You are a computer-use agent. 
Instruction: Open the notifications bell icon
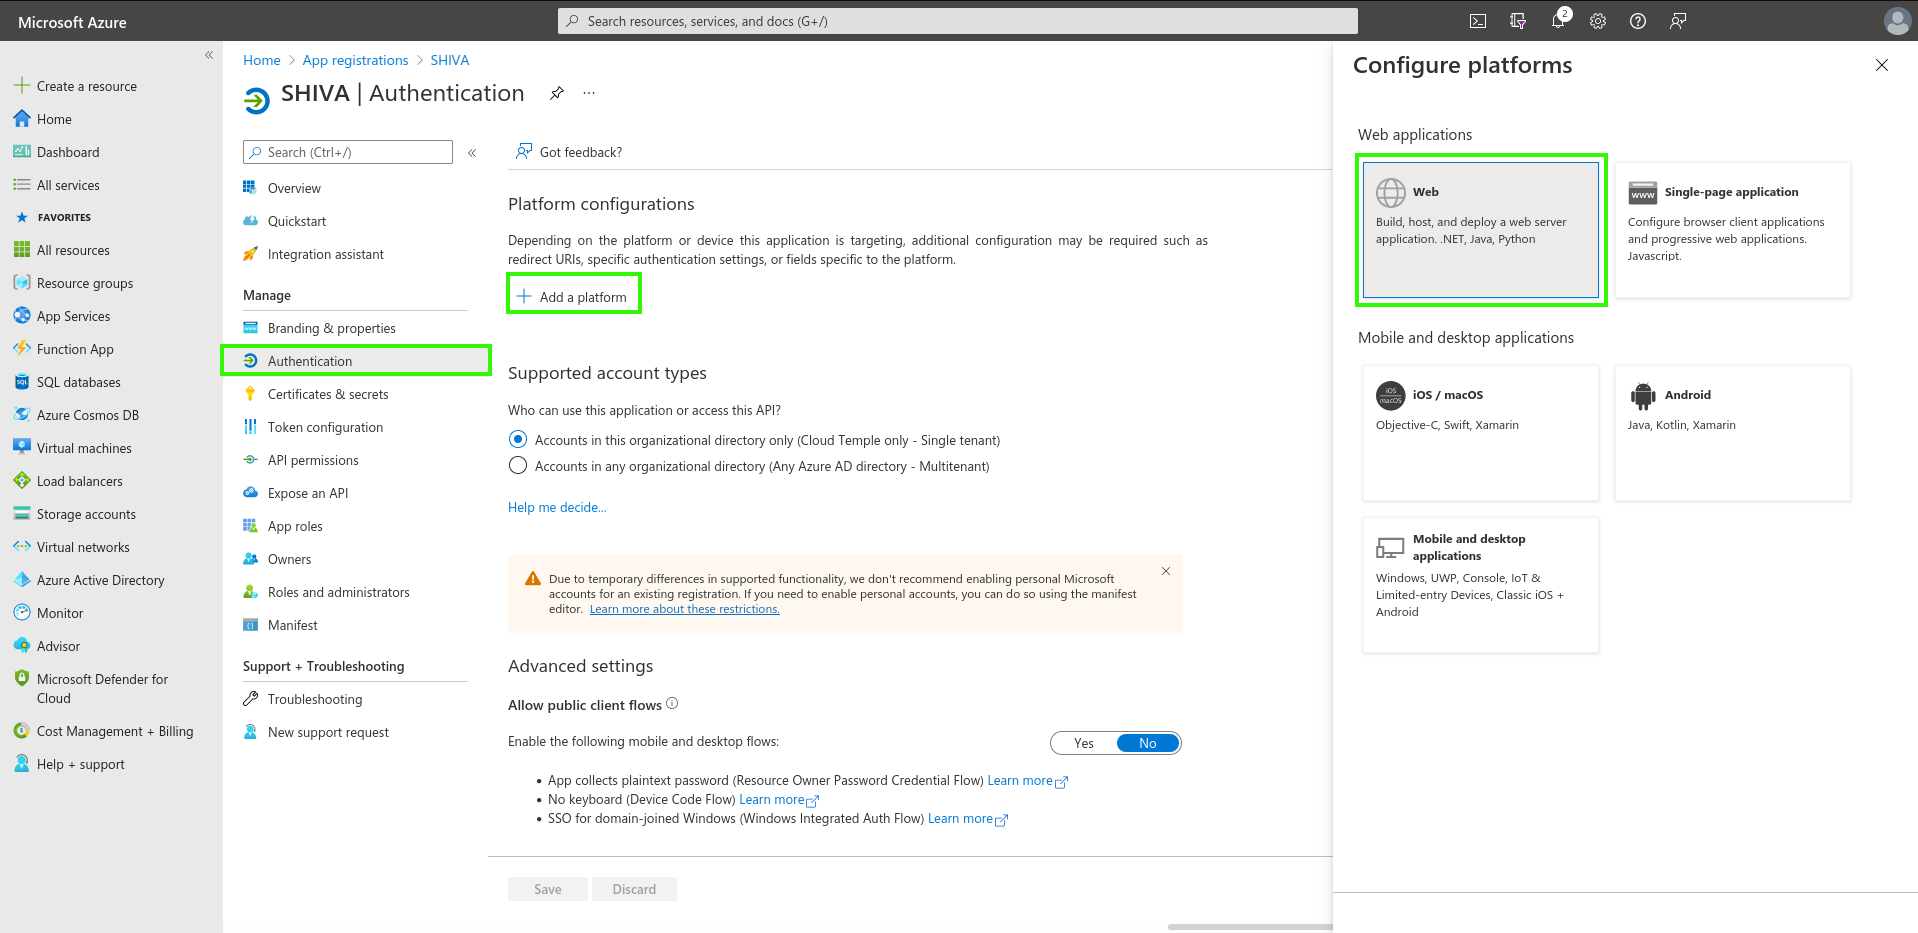(1557, 21)
